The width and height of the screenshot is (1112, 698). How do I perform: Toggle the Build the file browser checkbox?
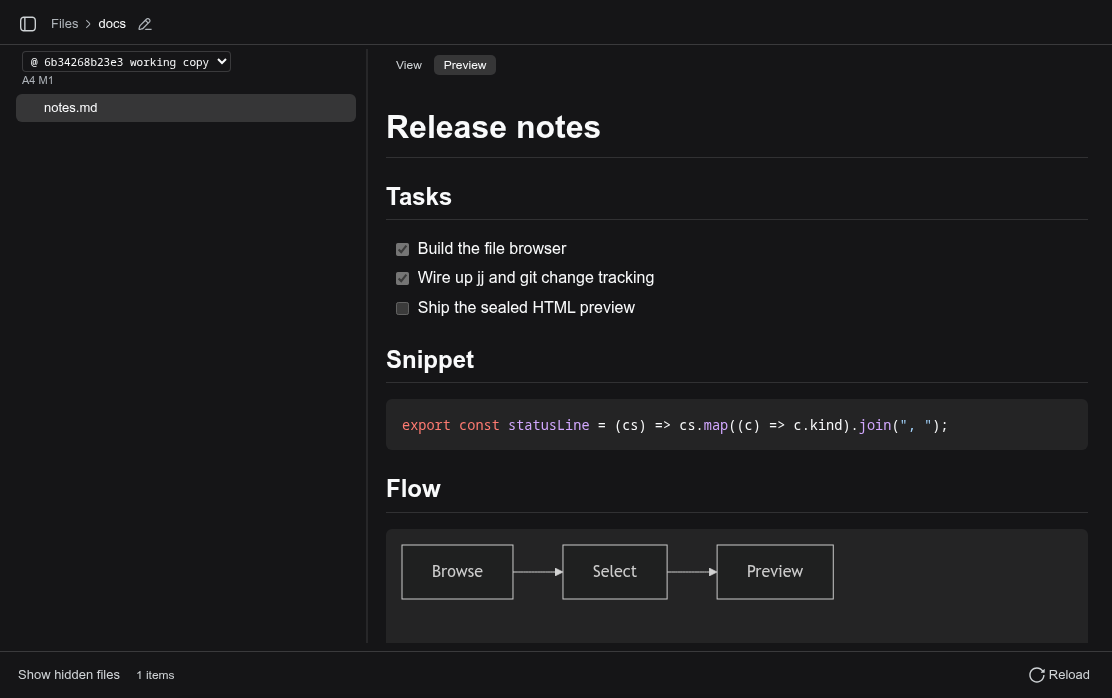point(402,249)
